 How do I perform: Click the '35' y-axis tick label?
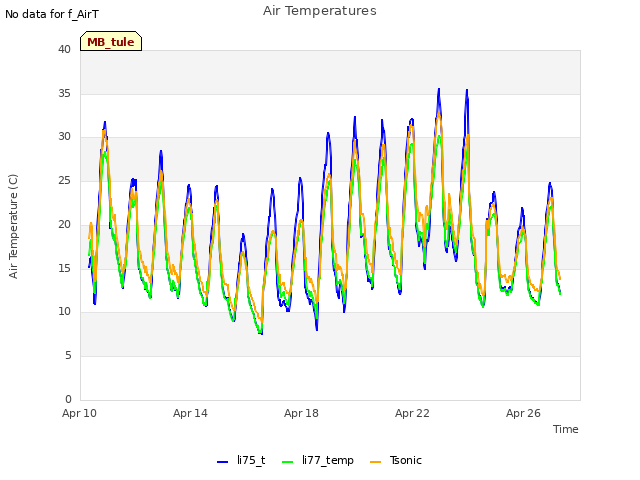64,93
